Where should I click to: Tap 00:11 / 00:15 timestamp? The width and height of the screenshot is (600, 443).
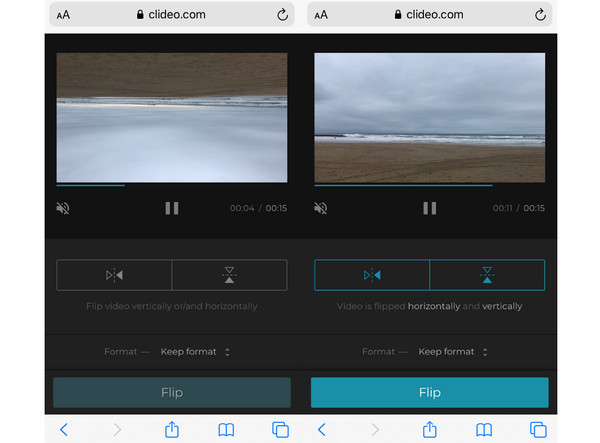(518, 208)
